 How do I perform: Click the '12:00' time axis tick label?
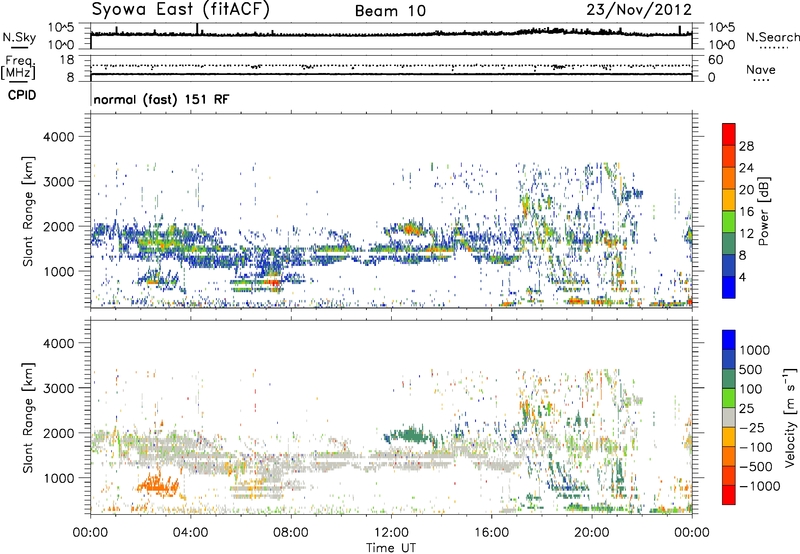tap(391, 533)
